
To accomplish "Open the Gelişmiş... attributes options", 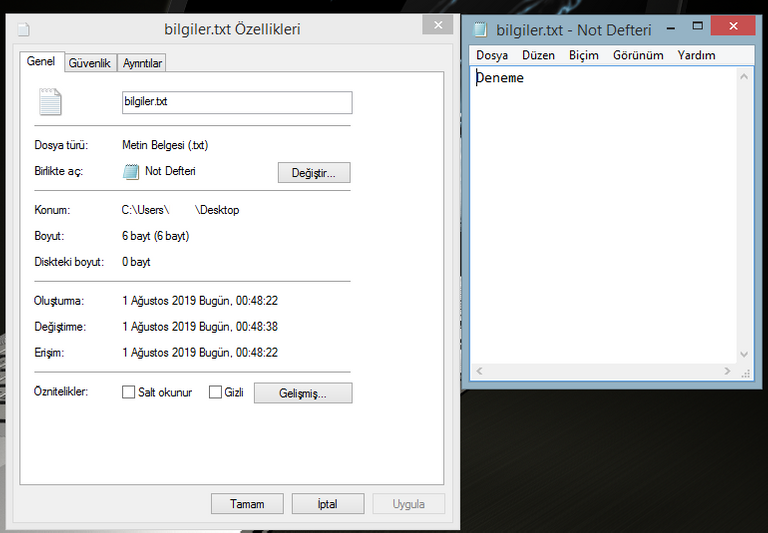I will point(302,393).
